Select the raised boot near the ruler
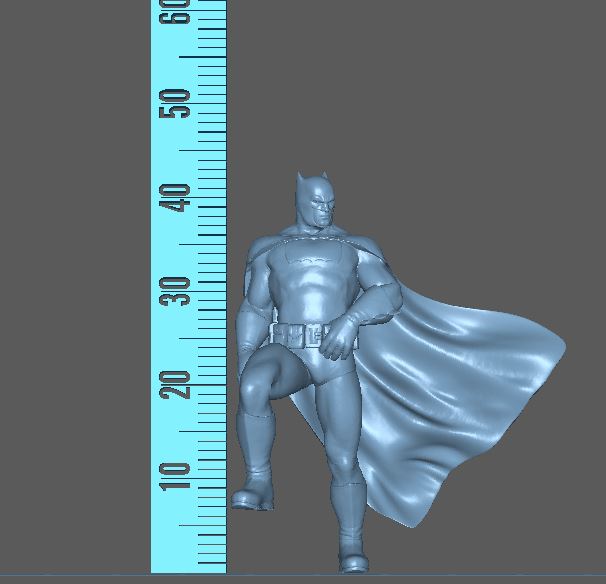Viewport: 606px width, 584px height. 252,494
